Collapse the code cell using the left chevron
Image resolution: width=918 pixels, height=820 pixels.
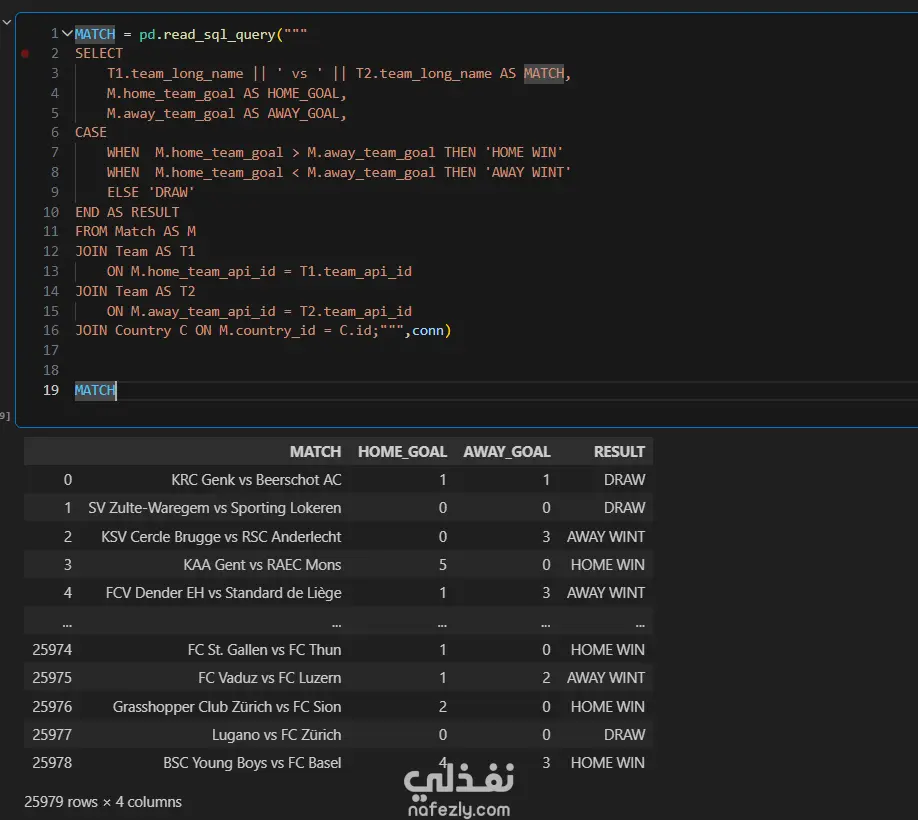7,22
